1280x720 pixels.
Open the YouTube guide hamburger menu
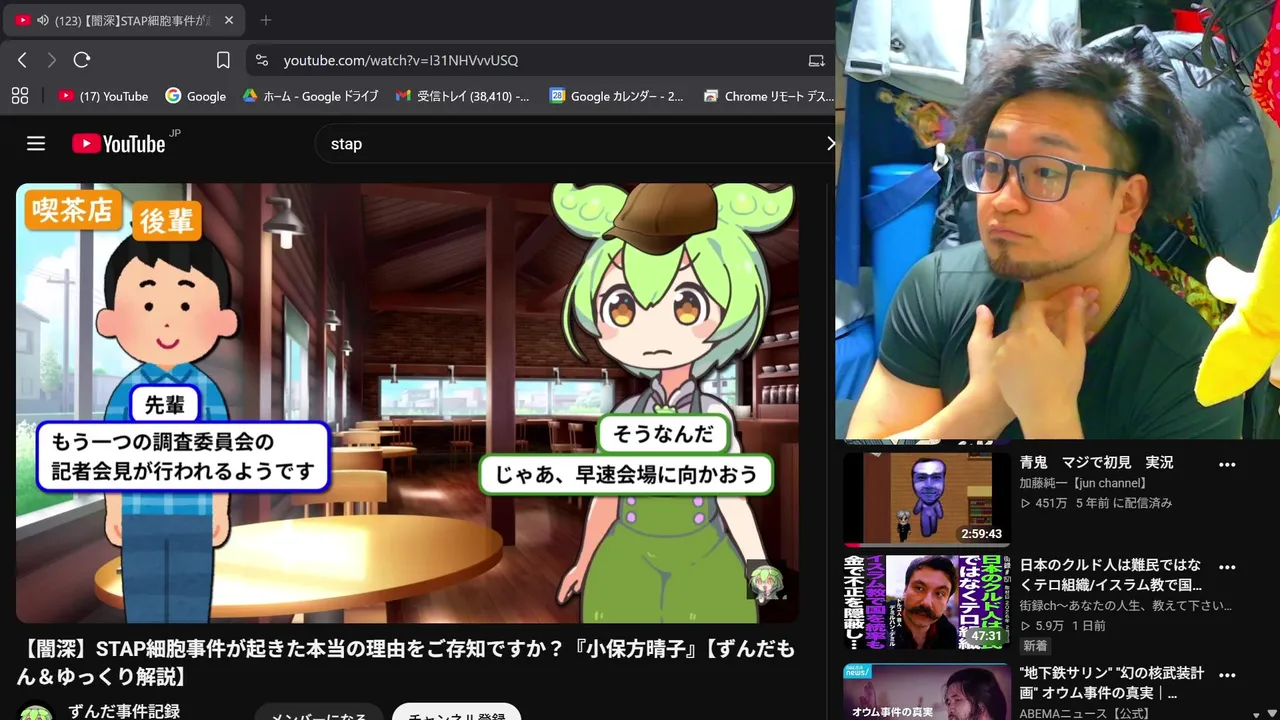point(36,144)
